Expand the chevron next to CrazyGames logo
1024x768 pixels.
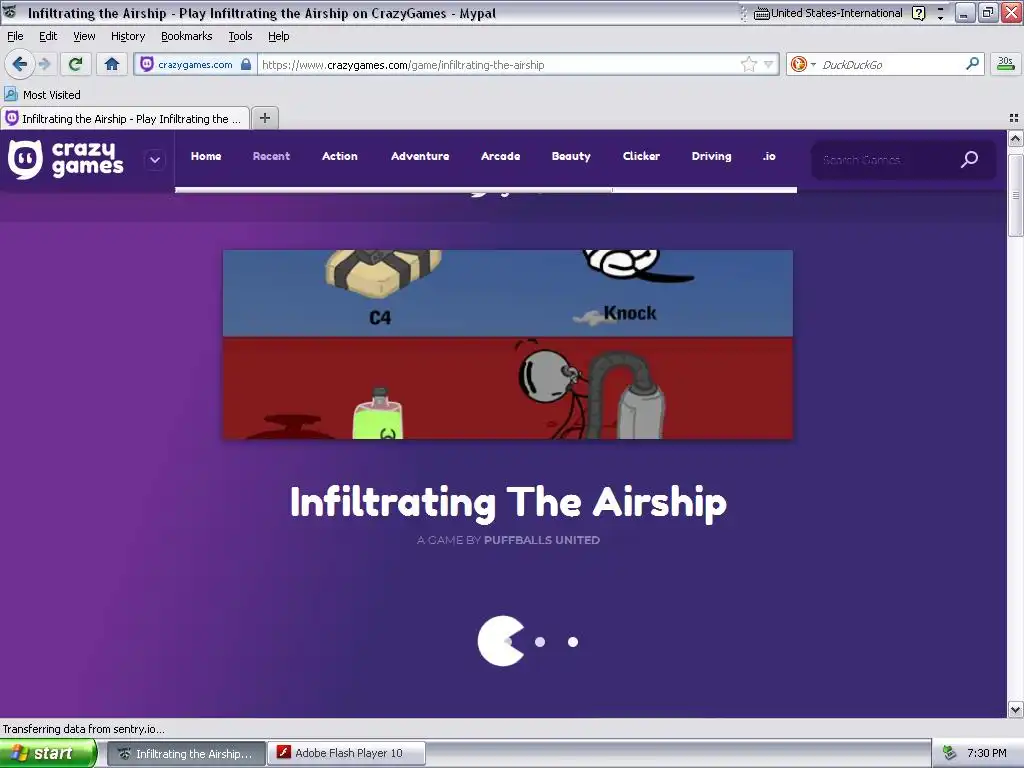pyautogui.click(x=155, y=159)
